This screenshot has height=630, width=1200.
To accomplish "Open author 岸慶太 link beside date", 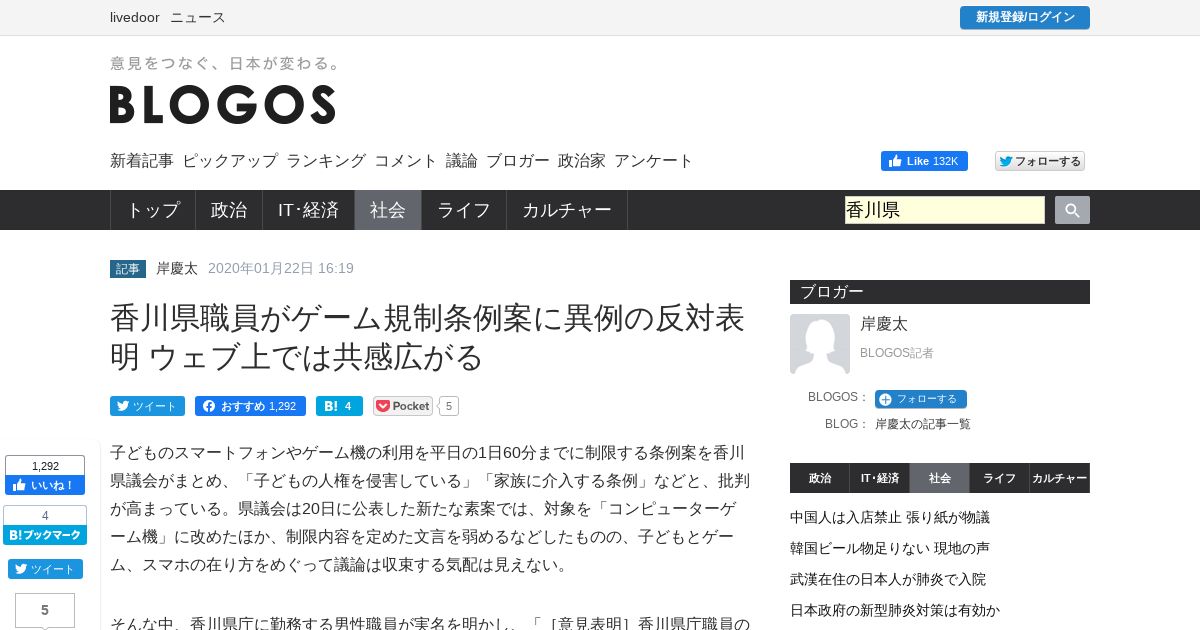I will coord(177,269).
